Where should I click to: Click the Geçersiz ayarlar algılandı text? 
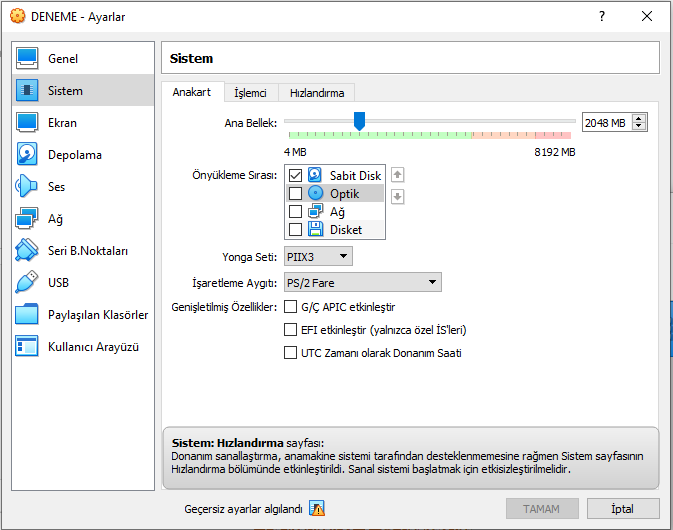(243, 509)
